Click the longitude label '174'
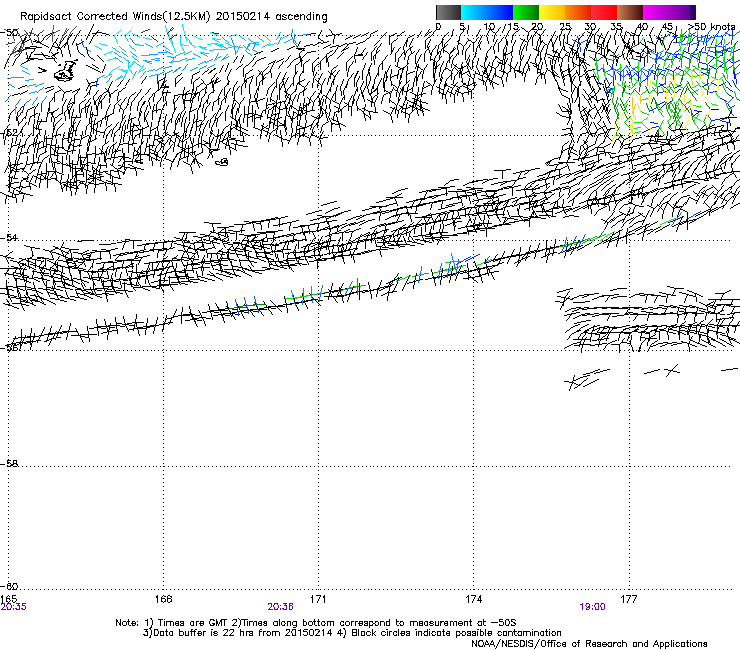 (473, 599)
